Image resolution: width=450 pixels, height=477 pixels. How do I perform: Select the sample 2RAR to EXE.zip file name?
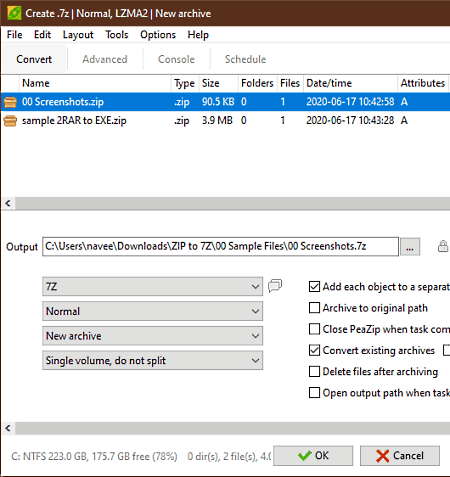pos(74,120)
